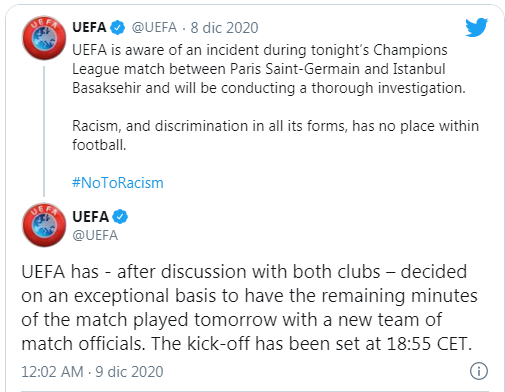
Task: Click the 'thorough investigation' line
Action: (x=269, y=88)
